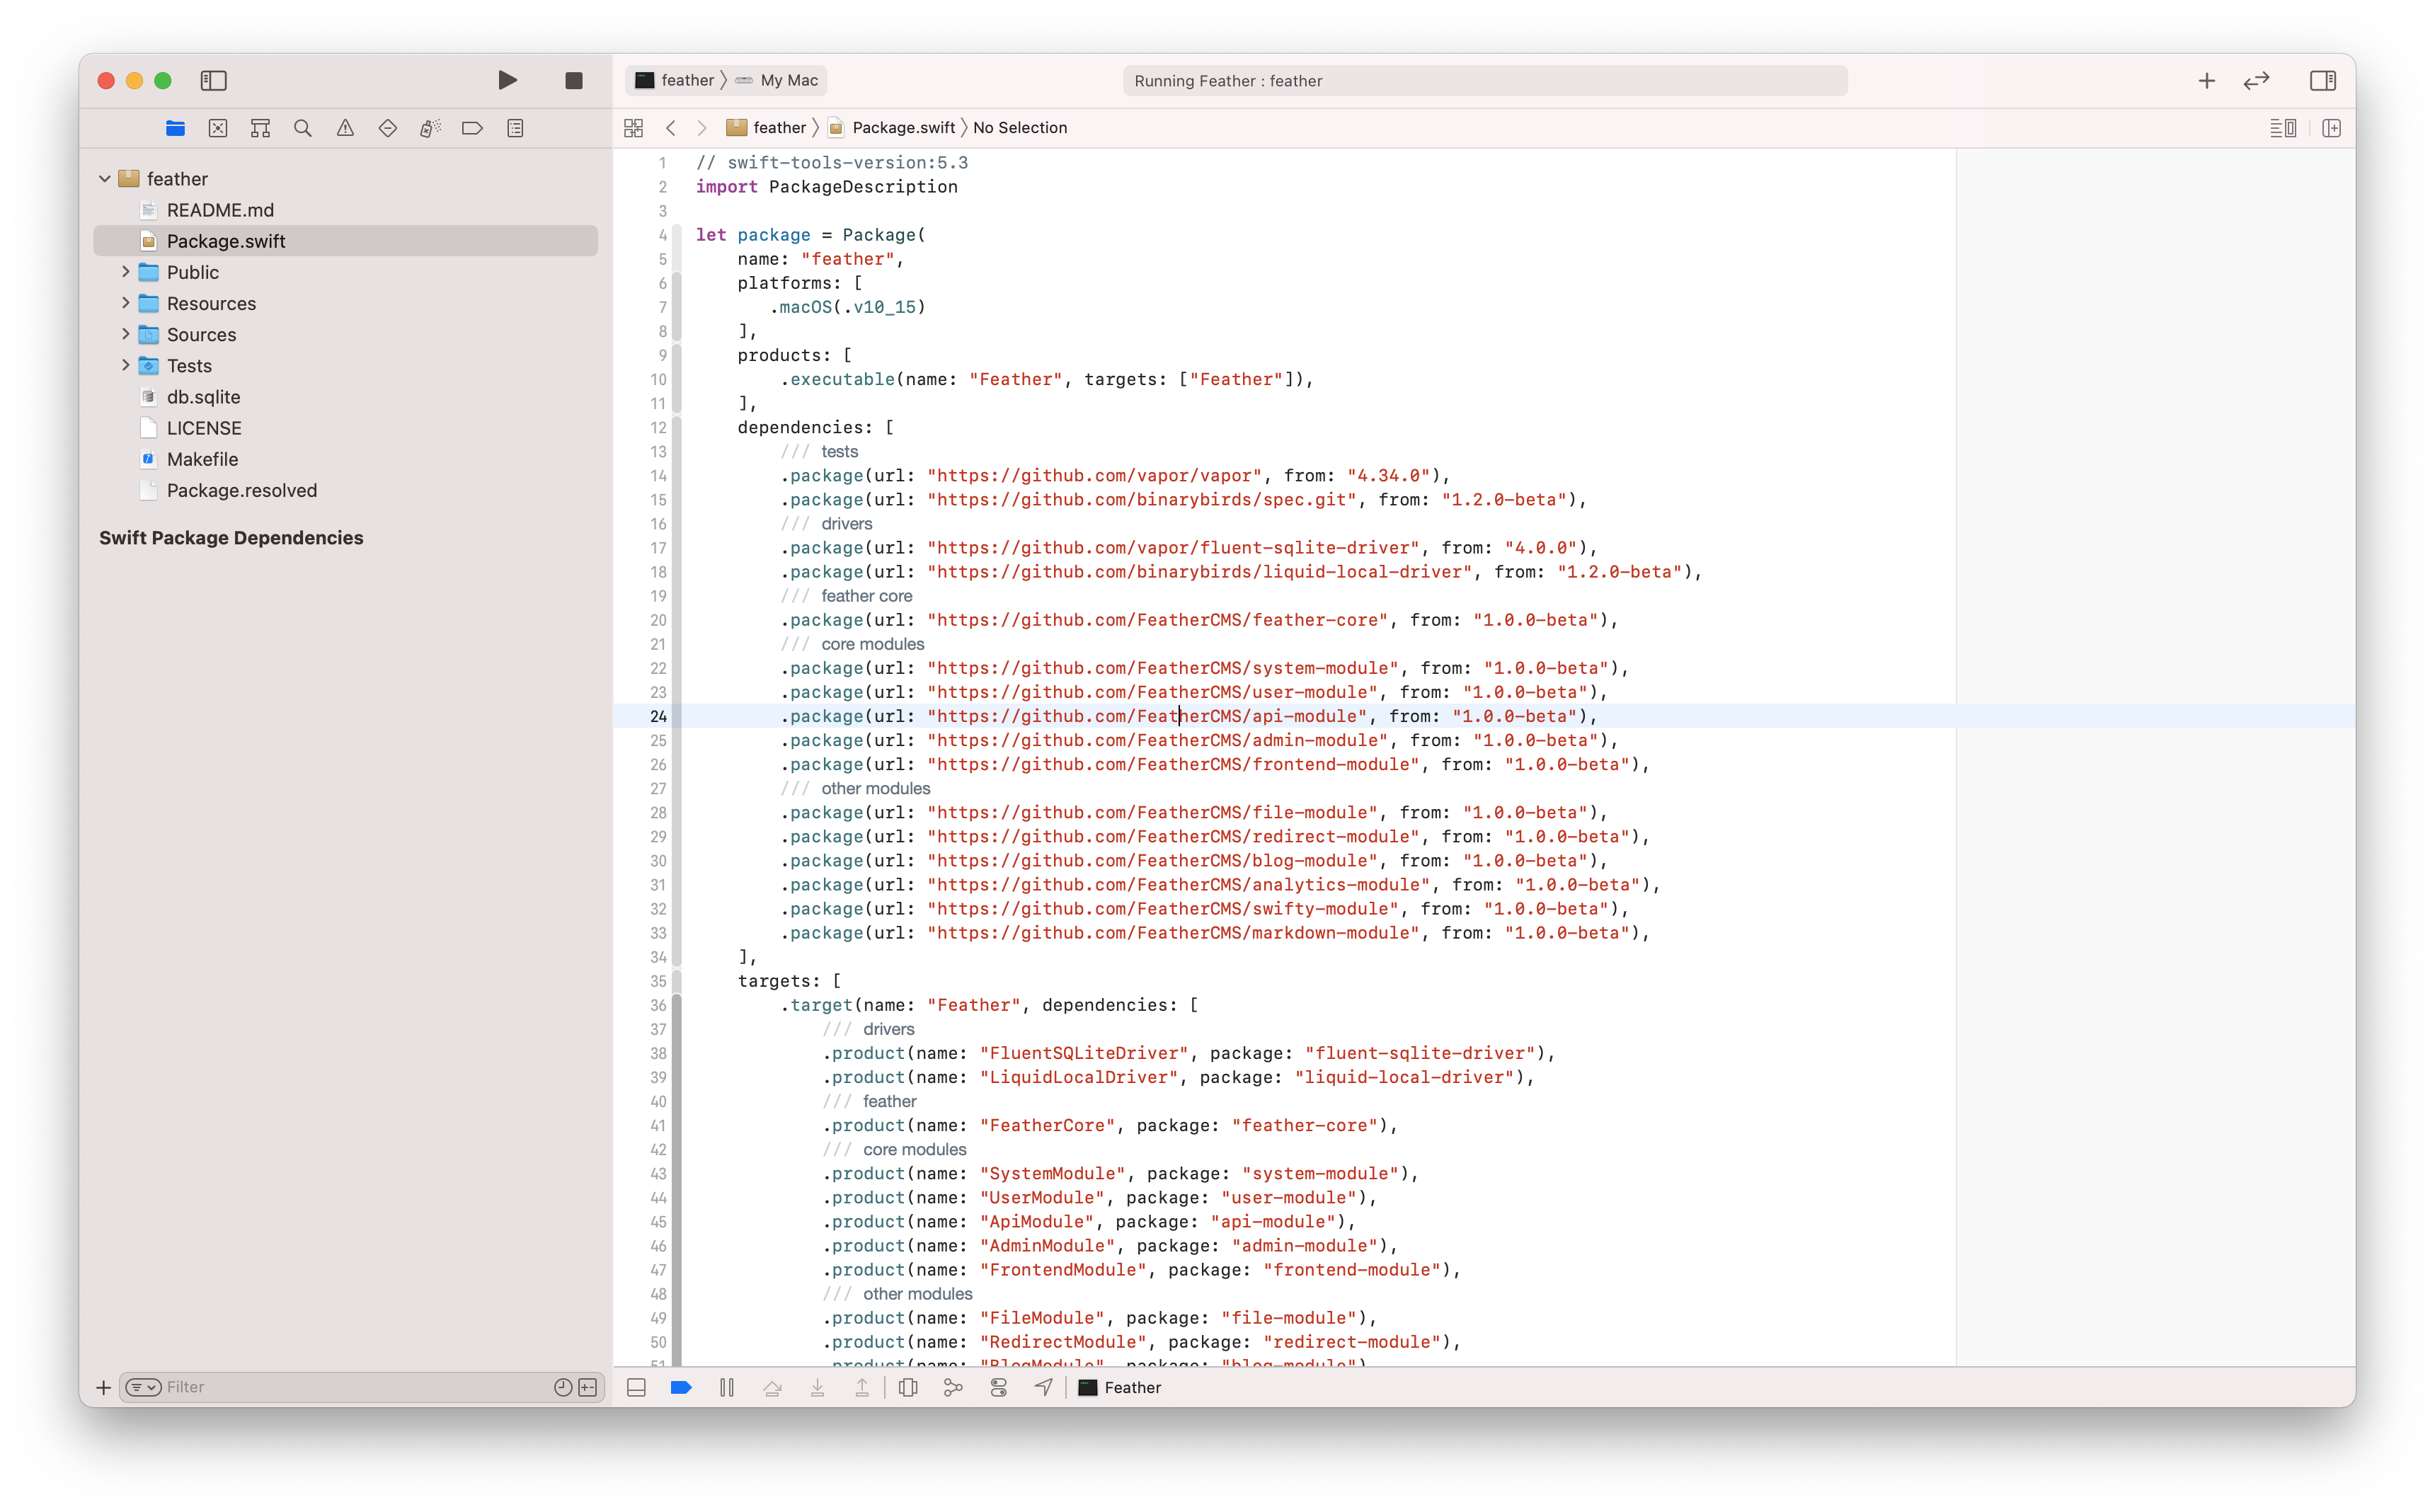
Task: Stop the running Feather process
Action: coord(574,80)
